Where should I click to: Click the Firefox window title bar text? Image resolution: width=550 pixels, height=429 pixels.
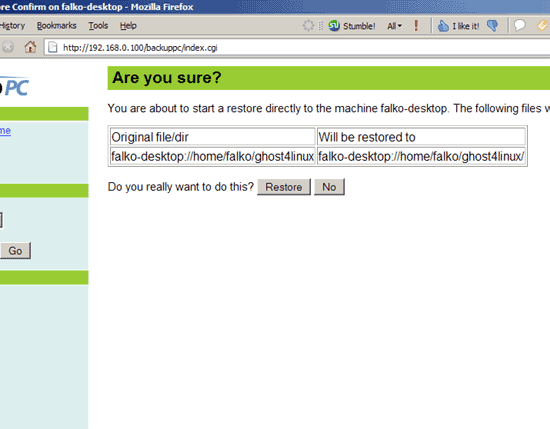click(x=96, y=7)
